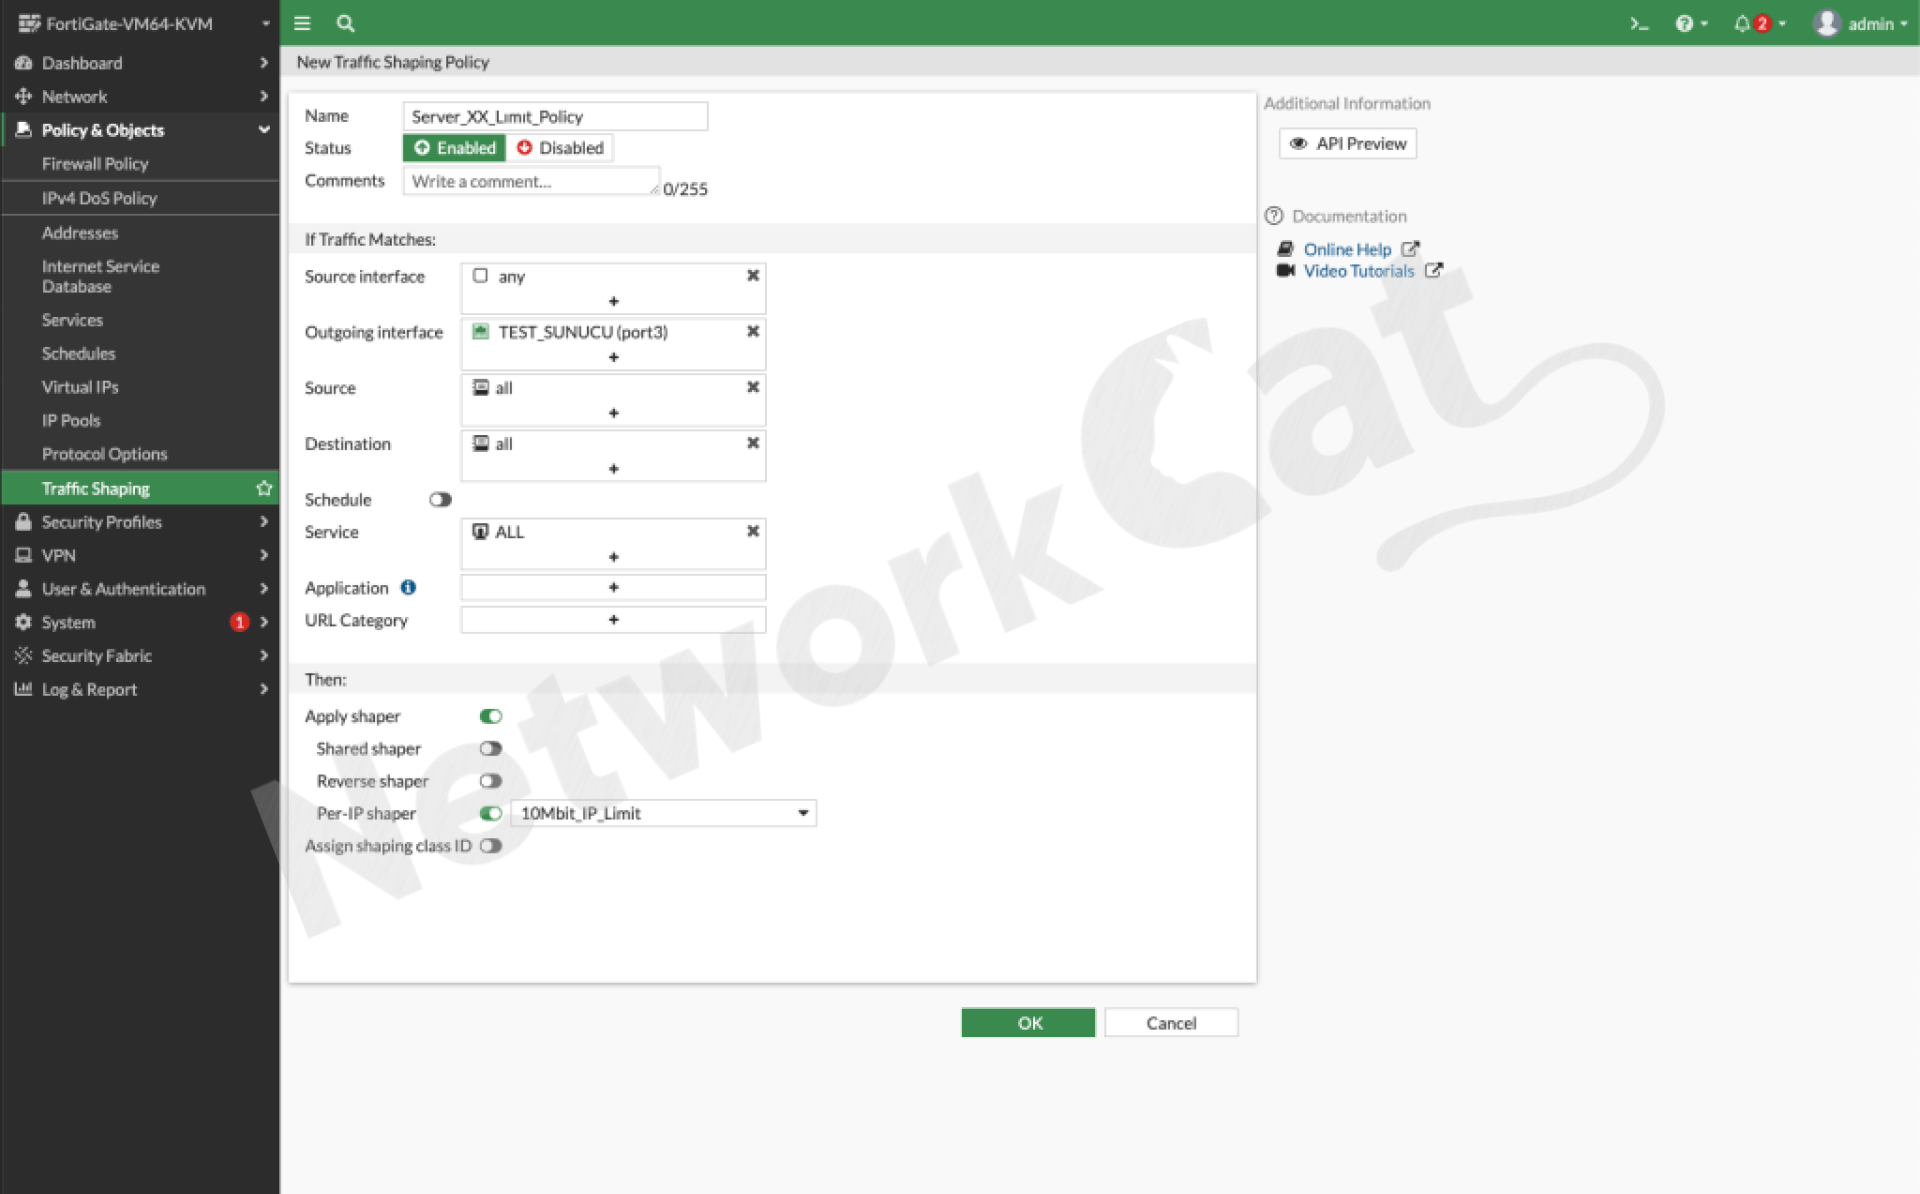
Task: Open the help question mark icon
Action: (1686, 23)
